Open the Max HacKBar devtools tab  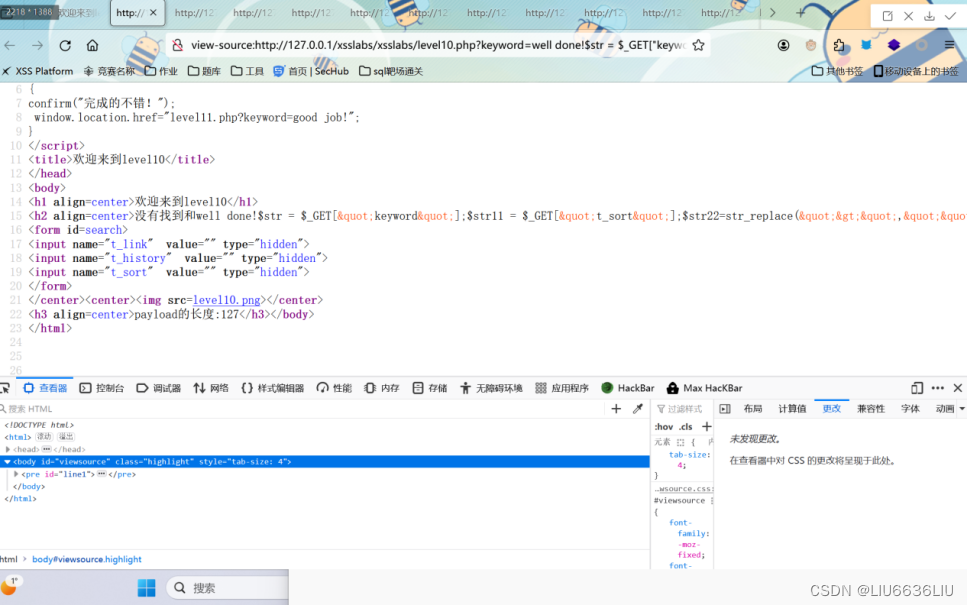pyautogui.click(x=704, y=388)
